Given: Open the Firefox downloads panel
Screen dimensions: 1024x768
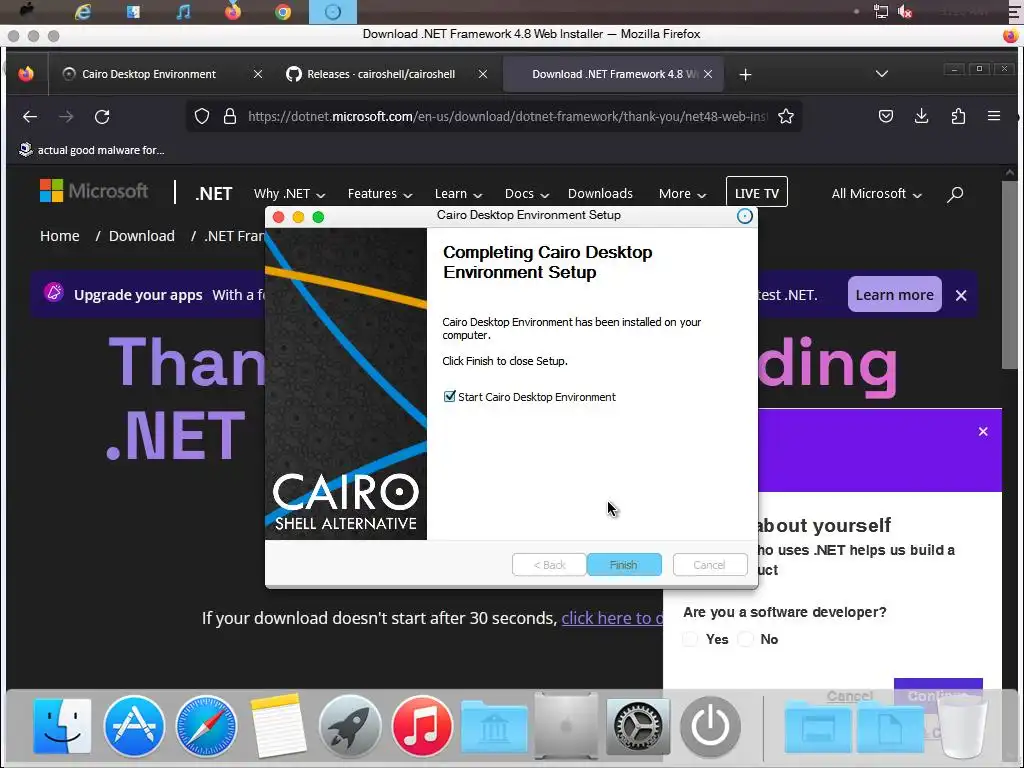Looking at the screenshot, I should click(x=921, y=116).
